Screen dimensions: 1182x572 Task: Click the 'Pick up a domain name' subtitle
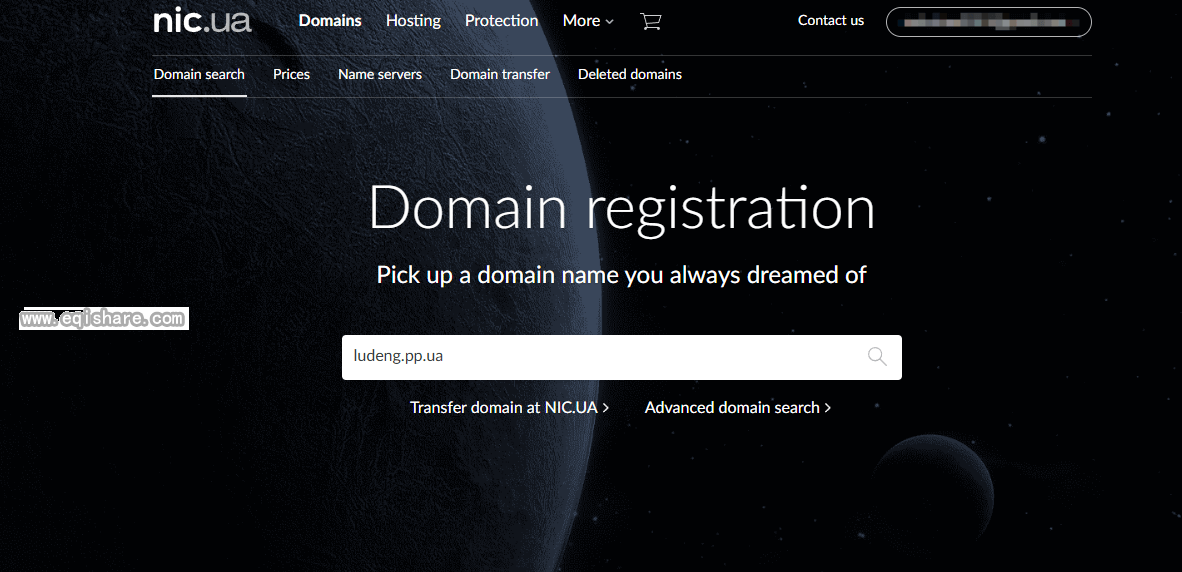pos(621,275)
